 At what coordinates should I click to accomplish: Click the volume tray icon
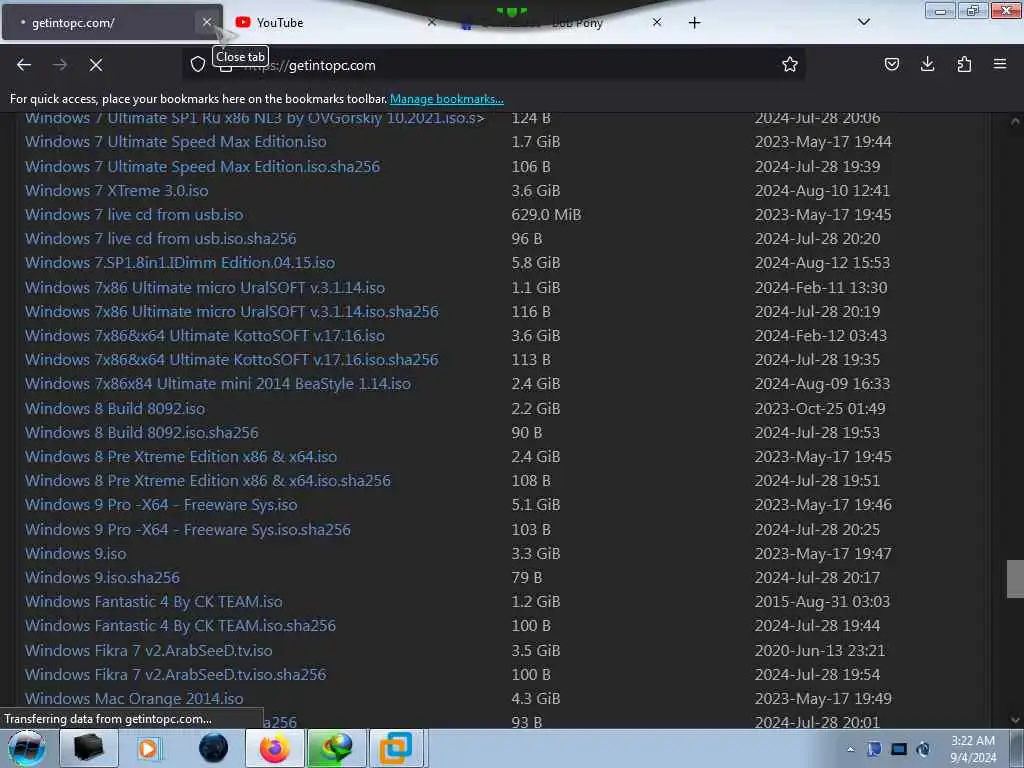(923, 749)
